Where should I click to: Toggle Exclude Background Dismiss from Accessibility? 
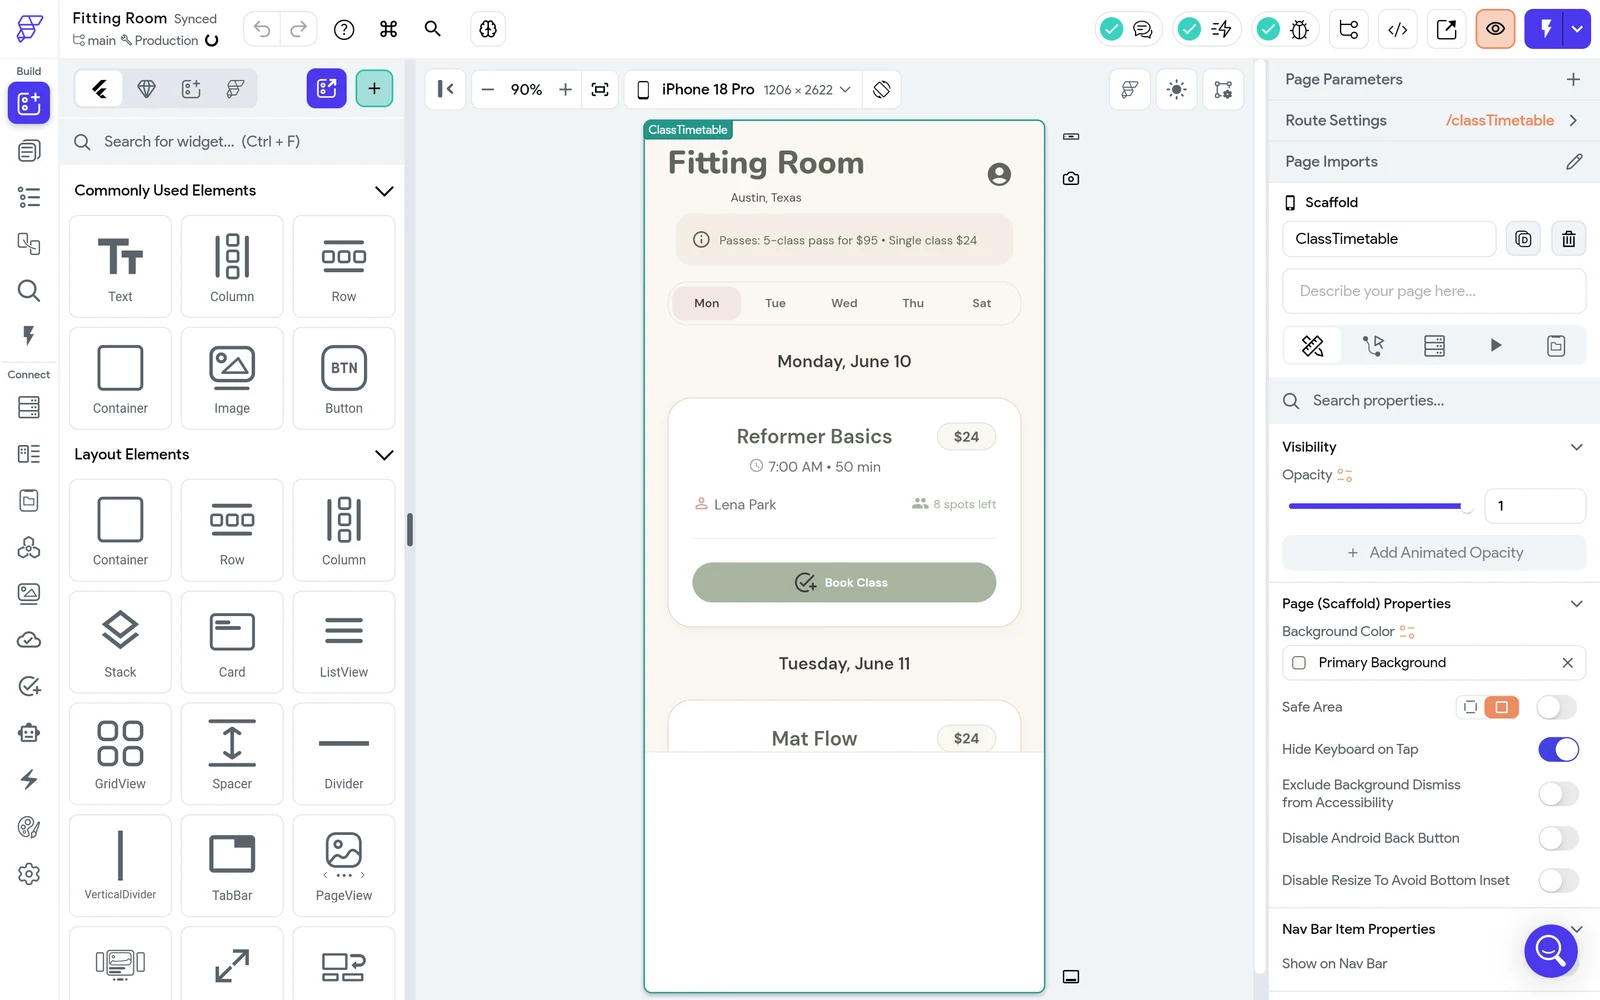1558,794
